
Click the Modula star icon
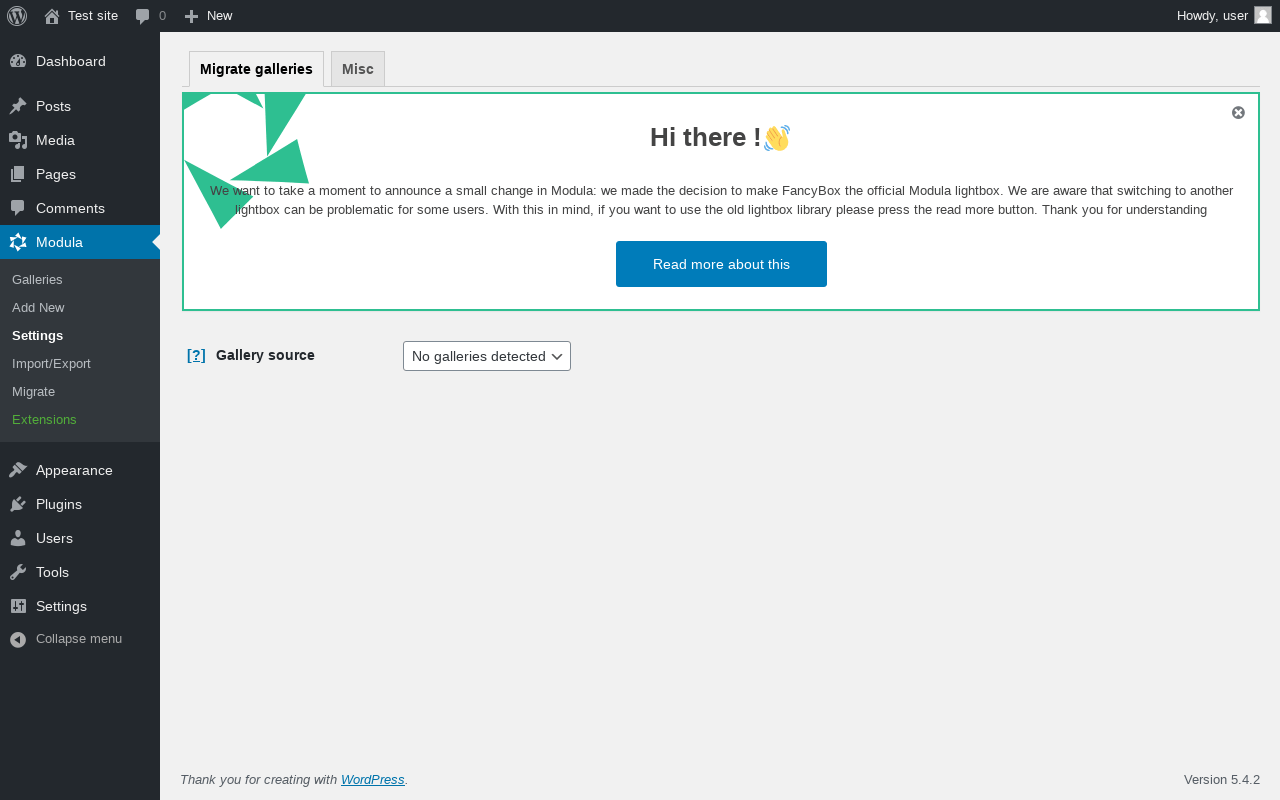(18, 242)
